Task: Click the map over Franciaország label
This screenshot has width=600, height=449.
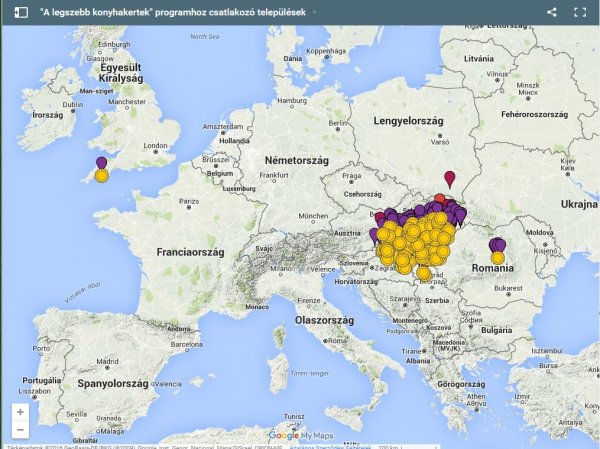Action: [196, 253]
